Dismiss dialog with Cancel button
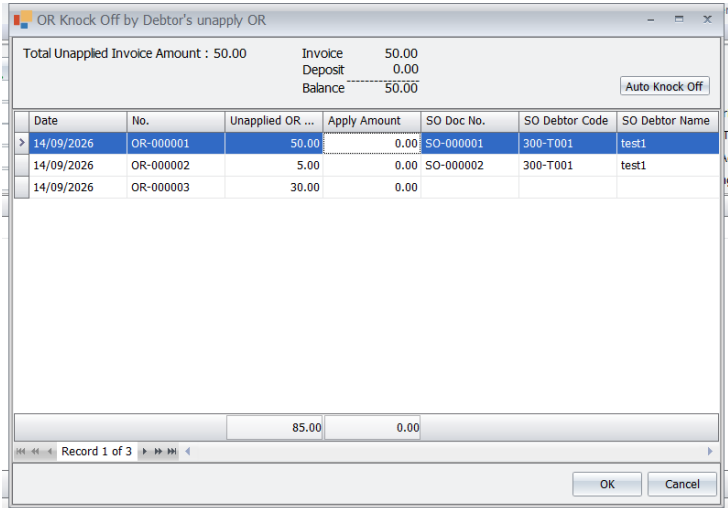 pos(682,484)
